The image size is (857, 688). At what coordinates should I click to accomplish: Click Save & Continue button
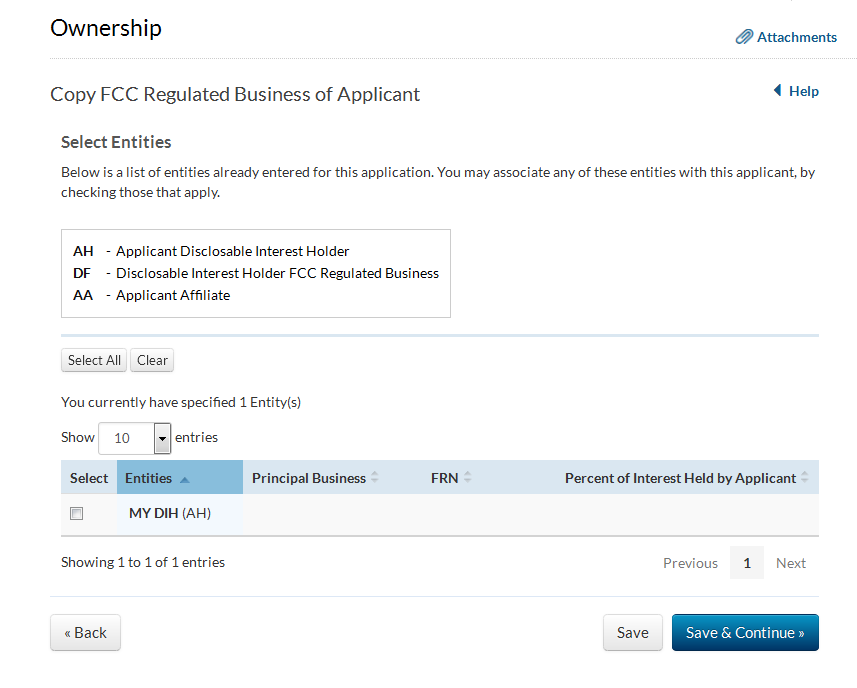(x=745, y=633)
